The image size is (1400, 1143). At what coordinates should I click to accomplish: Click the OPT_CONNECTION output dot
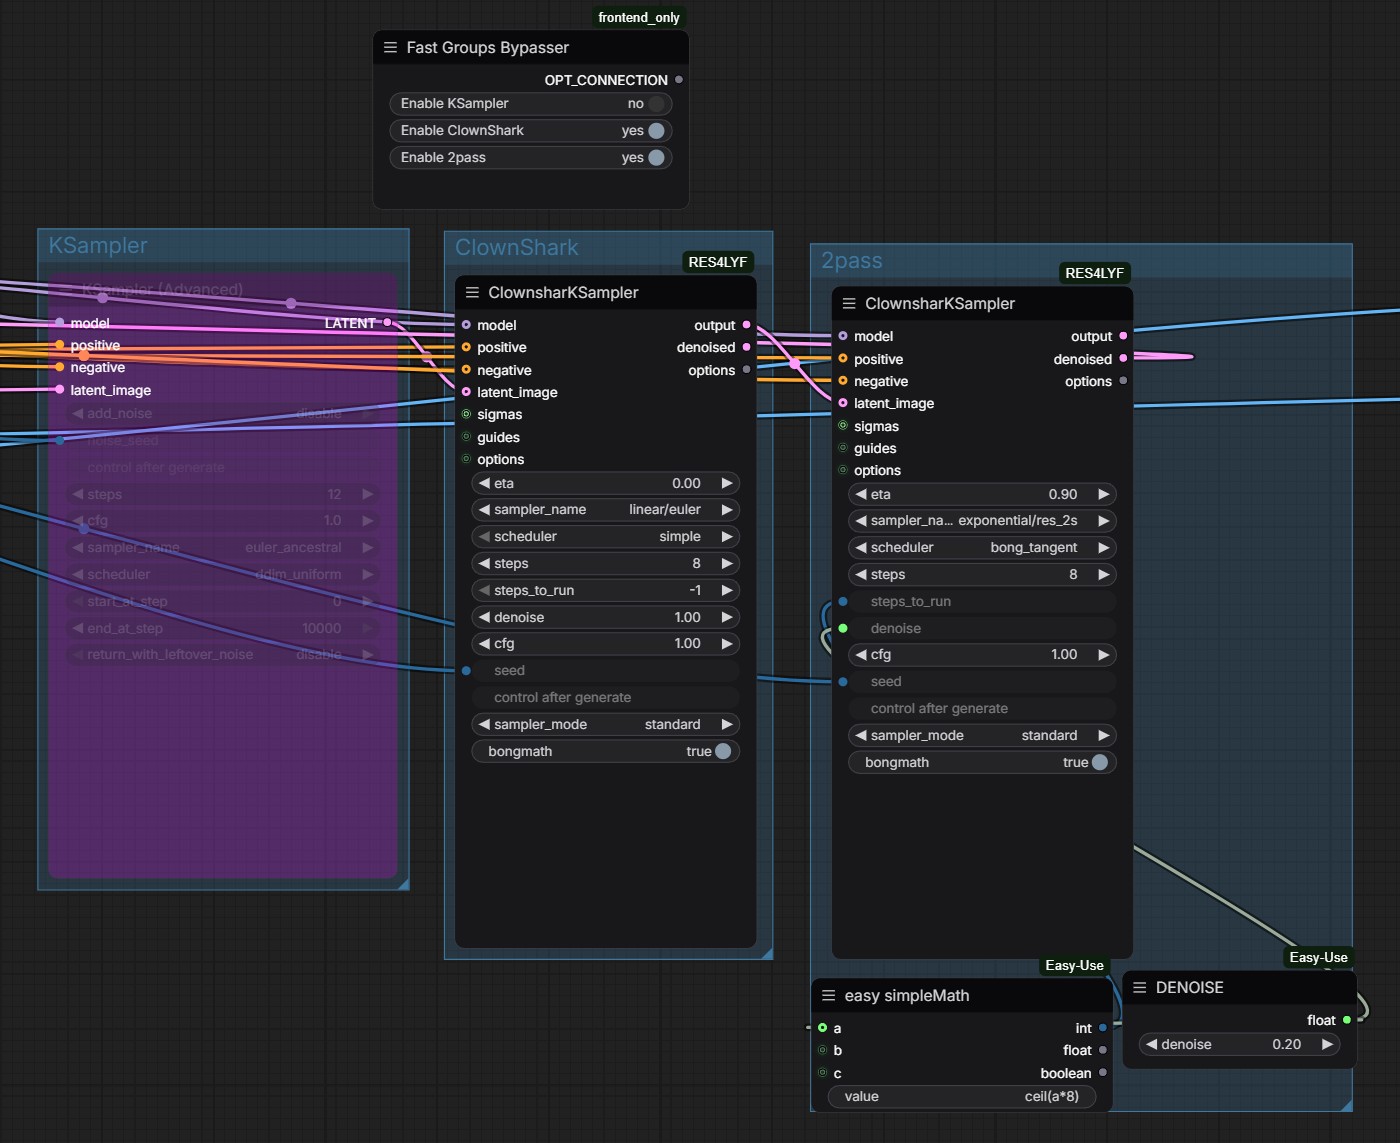(679, 80)
